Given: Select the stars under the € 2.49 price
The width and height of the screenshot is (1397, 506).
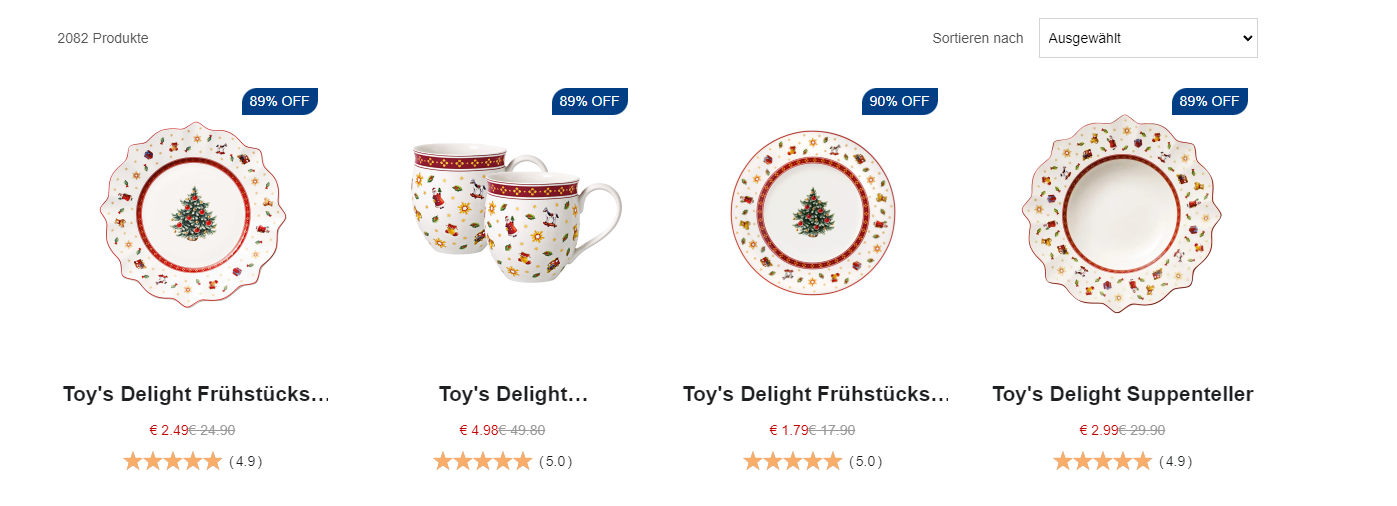Looking at the screenshot, I should 173,461.
